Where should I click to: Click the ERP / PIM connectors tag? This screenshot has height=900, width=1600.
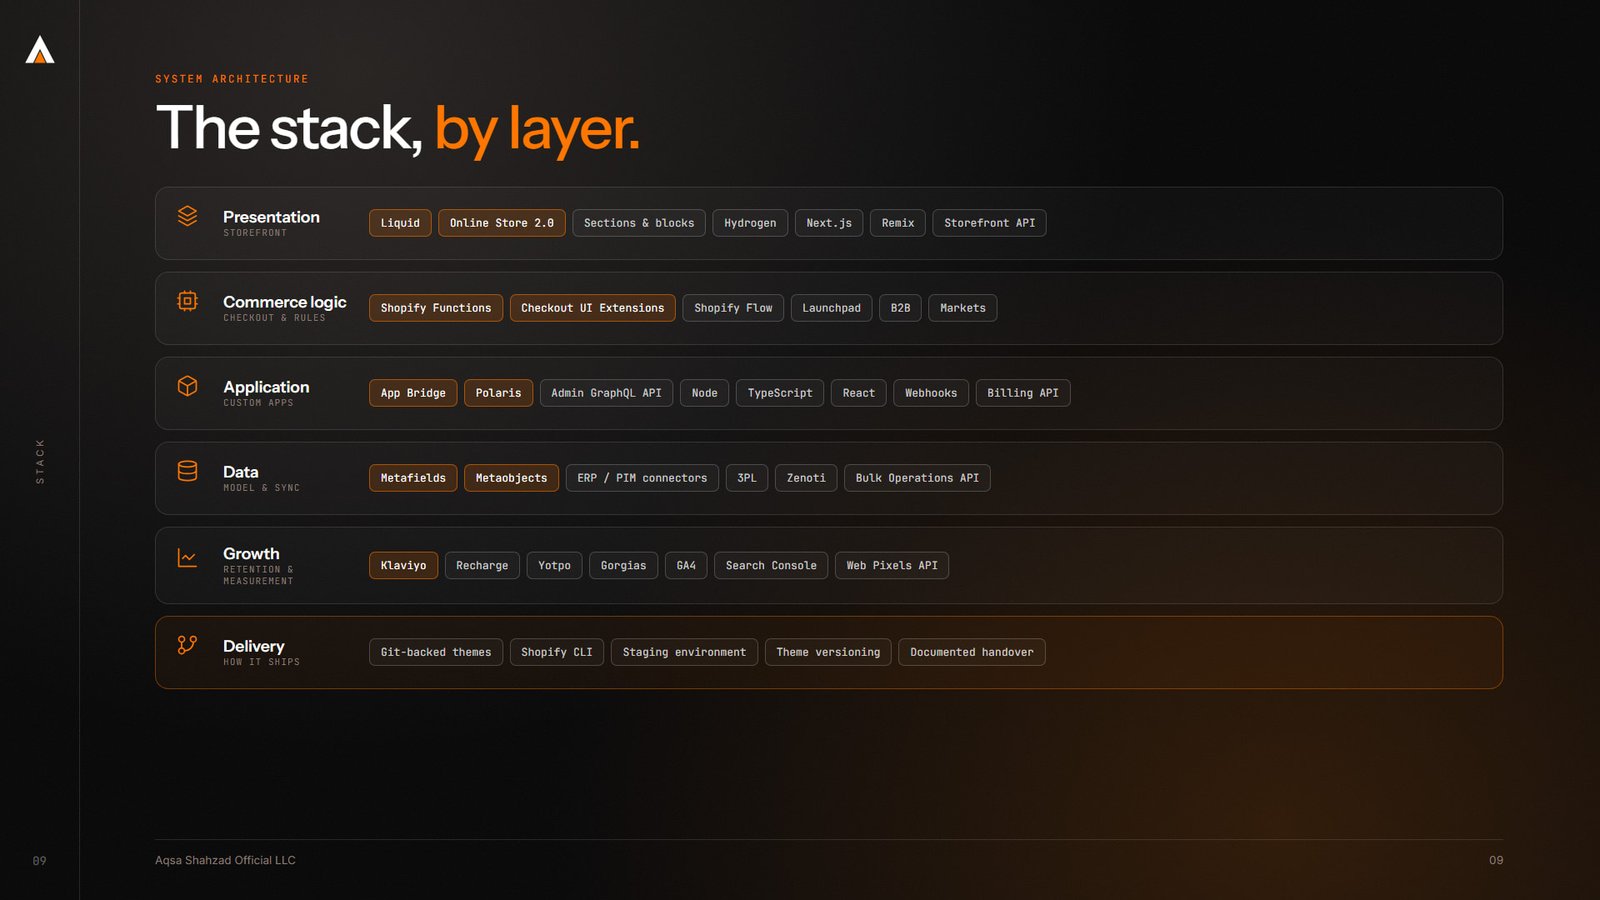(642, 478)
